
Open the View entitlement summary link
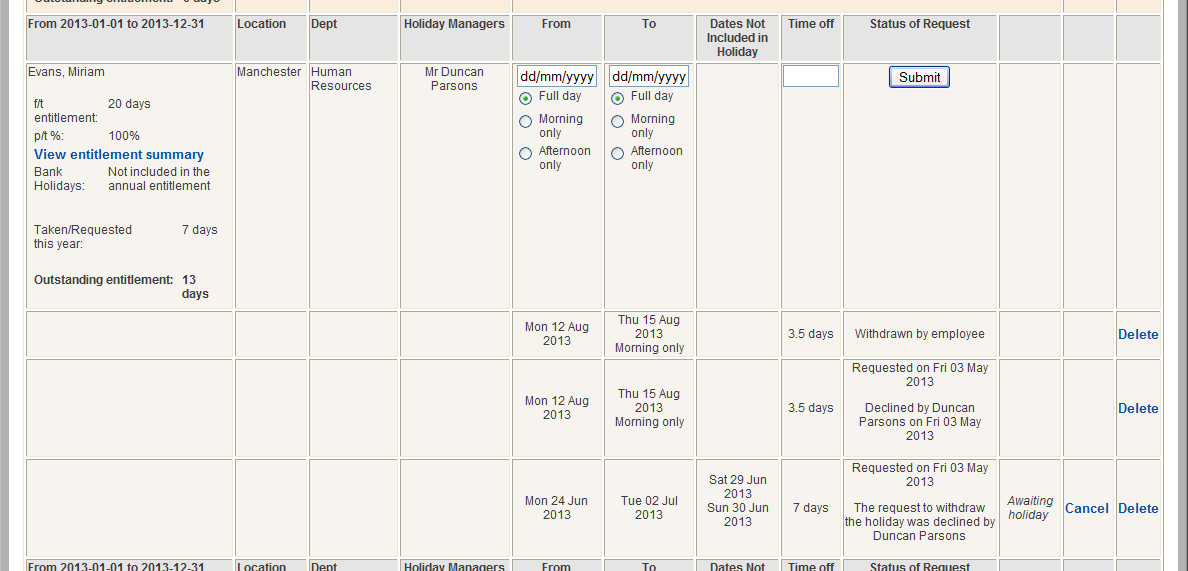click(119, 154)
